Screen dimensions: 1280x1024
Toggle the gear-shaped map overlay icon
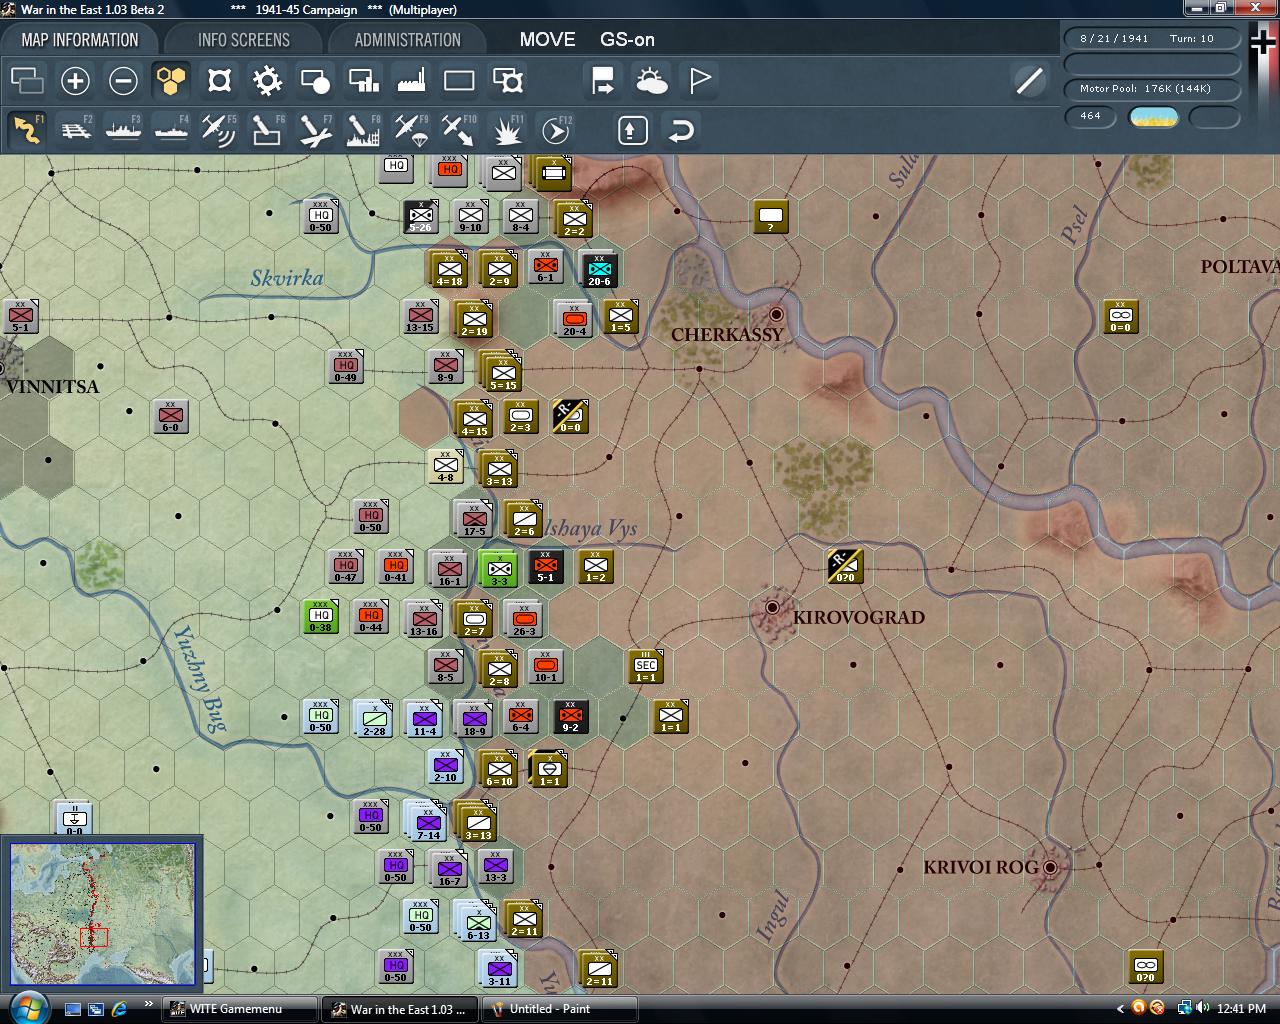267,80
